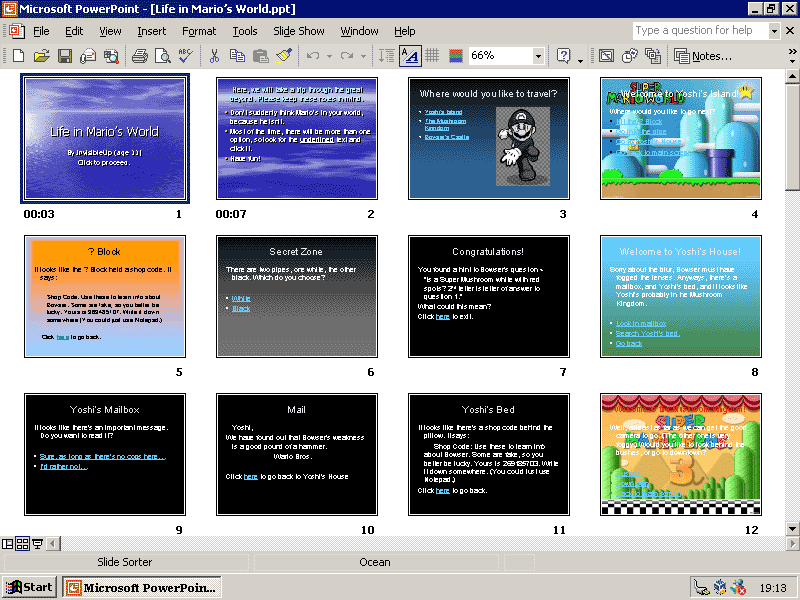This screenshot has height=600, width=800.
Task: Click the E-mail envelope toolbar icon
Action: [88, 56]
